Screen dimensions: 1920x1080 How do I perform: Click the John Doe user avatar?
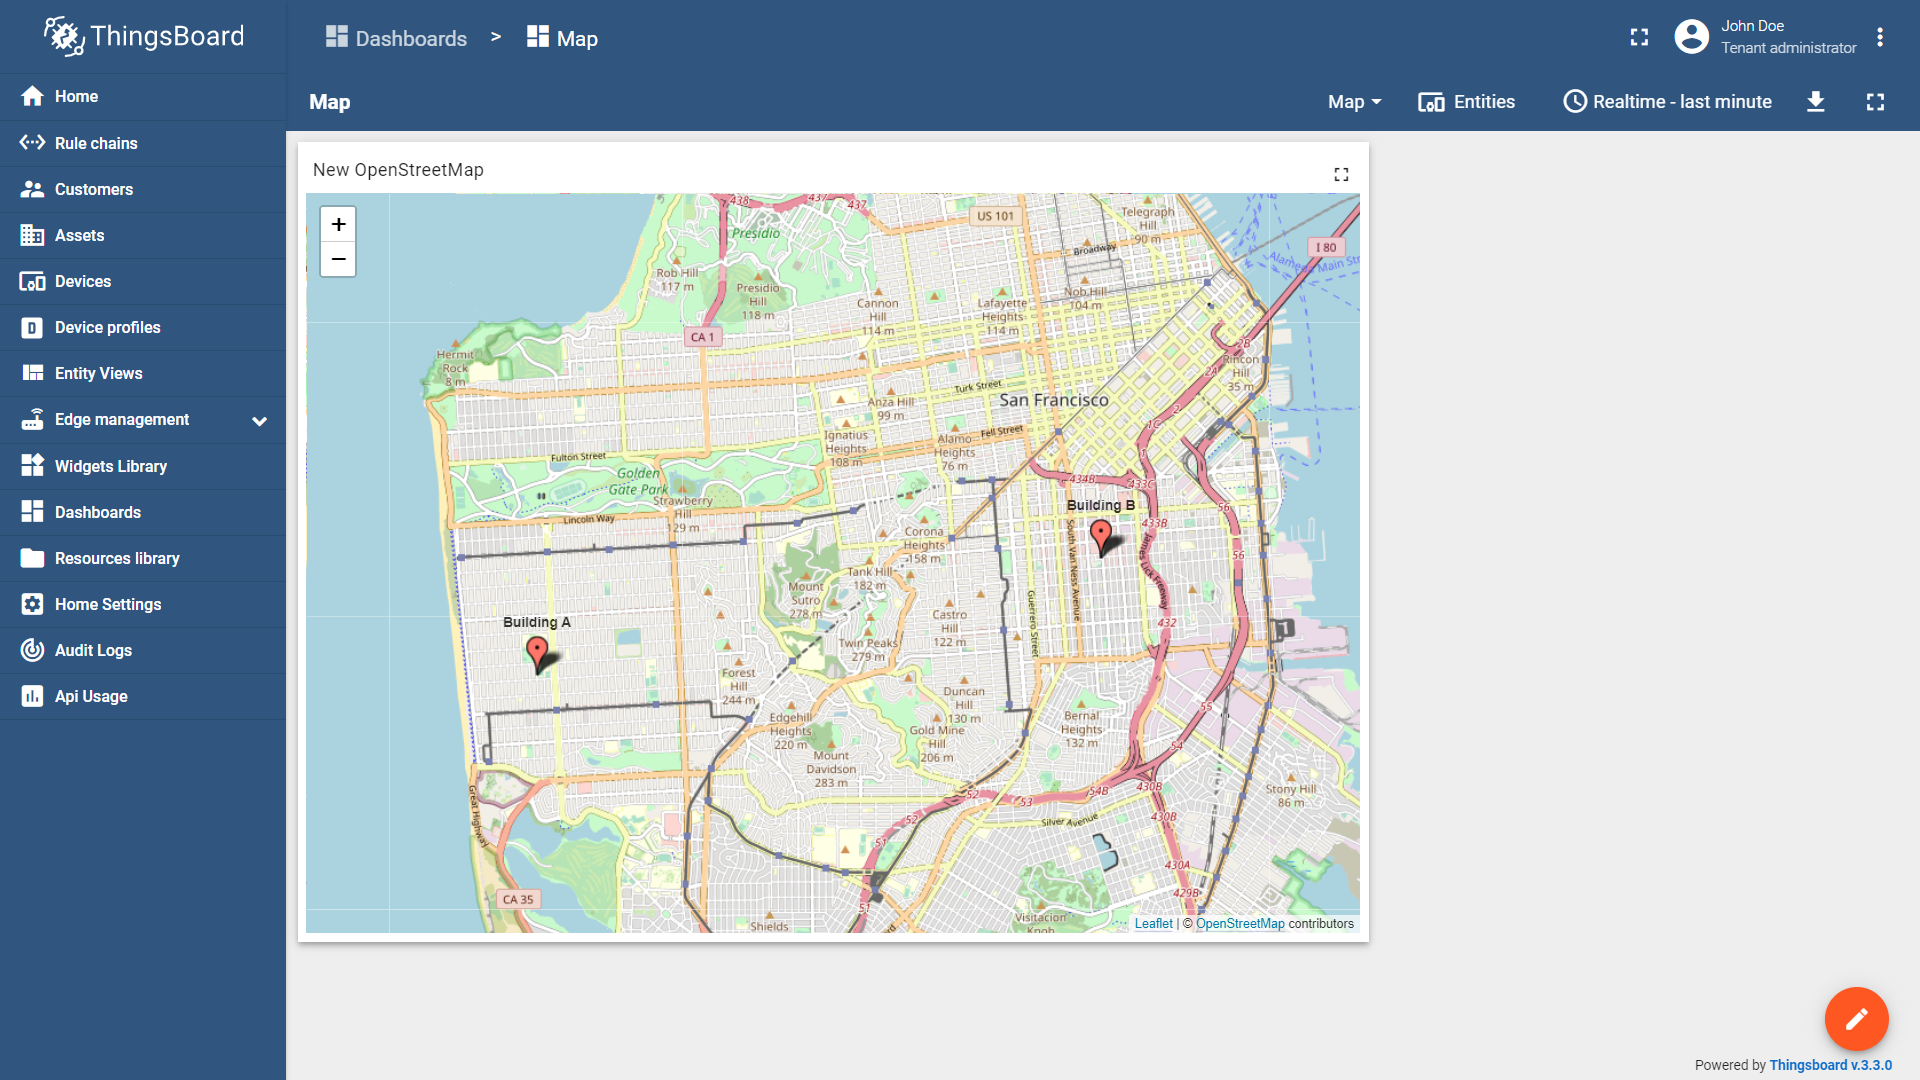(1691, 37)
